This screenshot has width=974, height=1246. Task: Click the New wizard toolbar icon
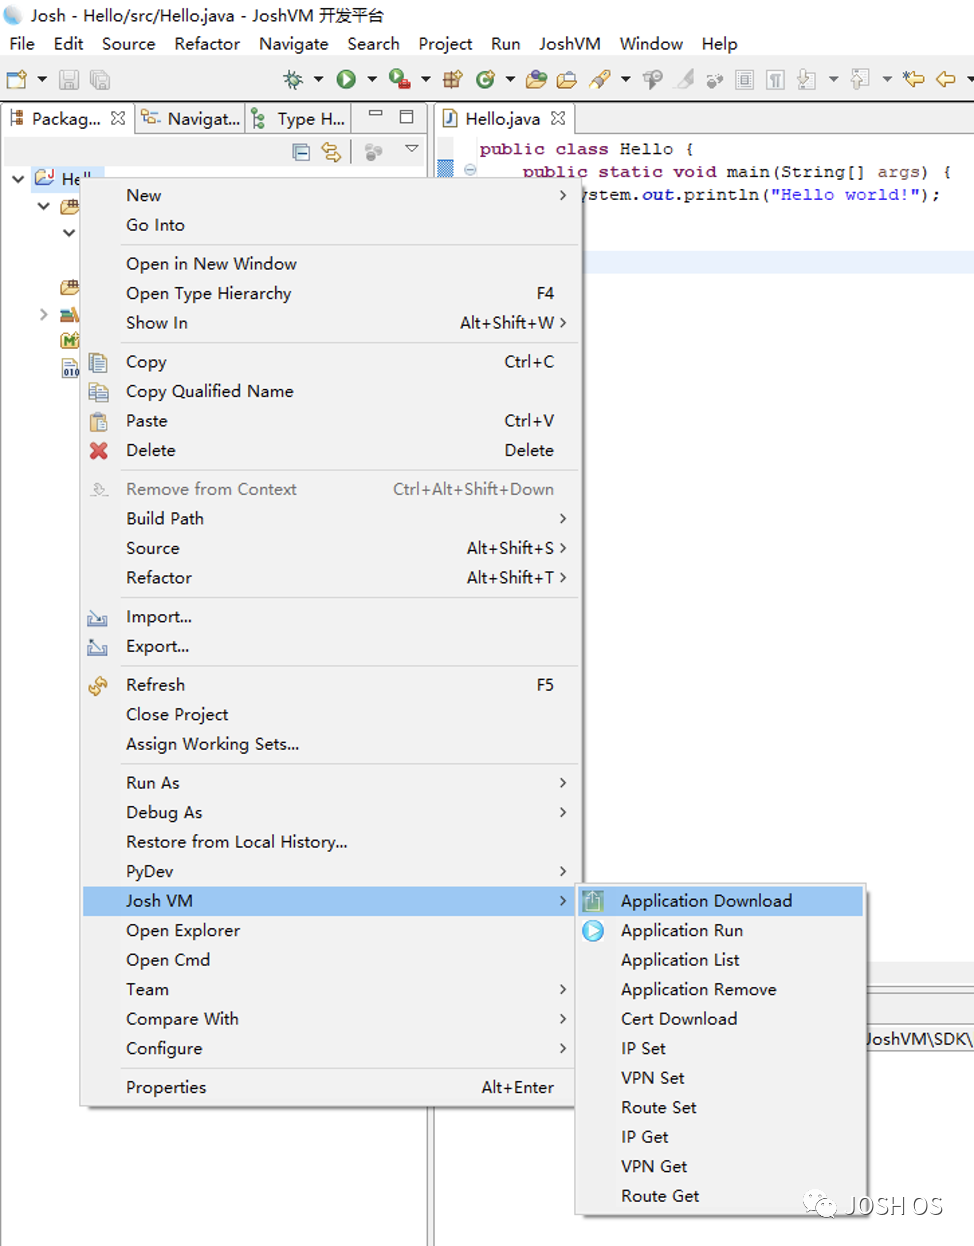coord(17,80)
